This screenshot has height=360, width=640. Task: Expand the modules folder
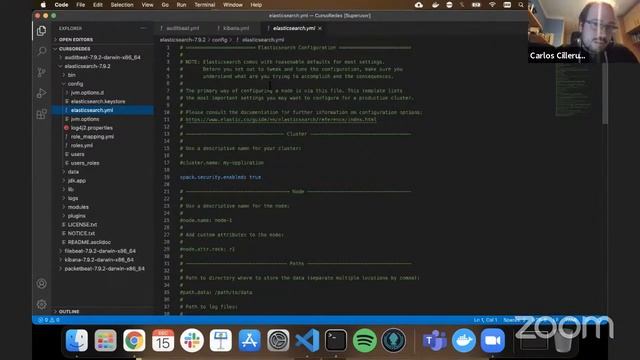tap(78, 207)
